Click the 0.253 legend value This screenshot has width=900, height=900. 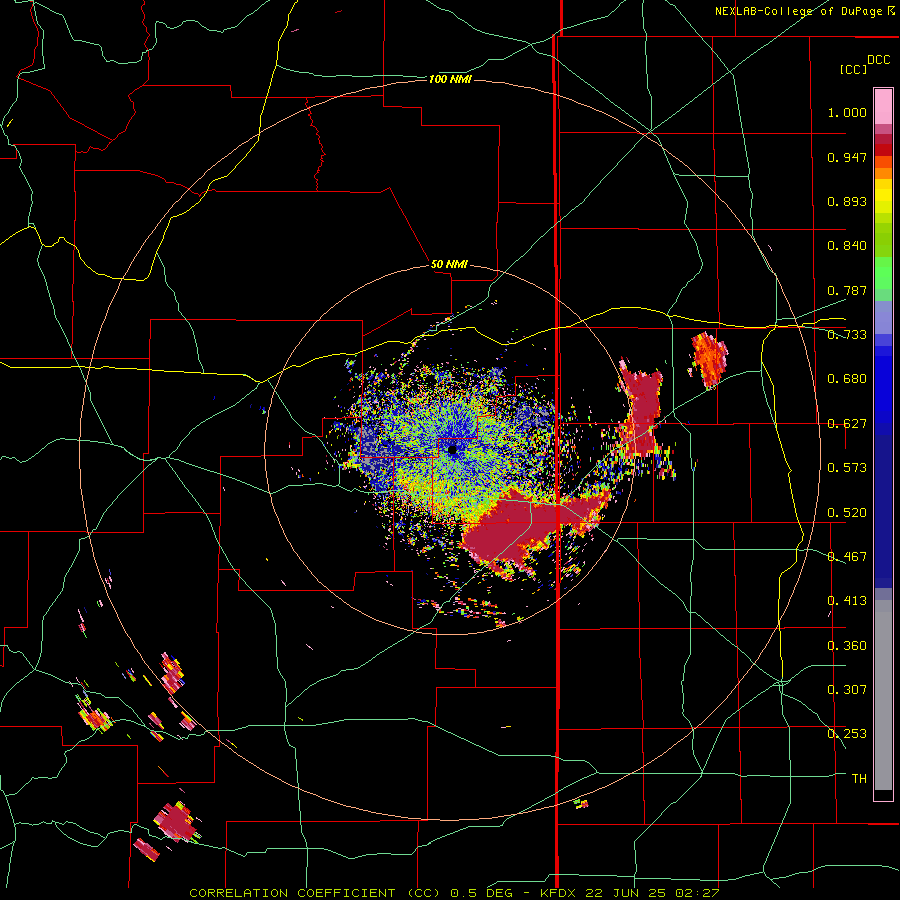pos(847,734)
